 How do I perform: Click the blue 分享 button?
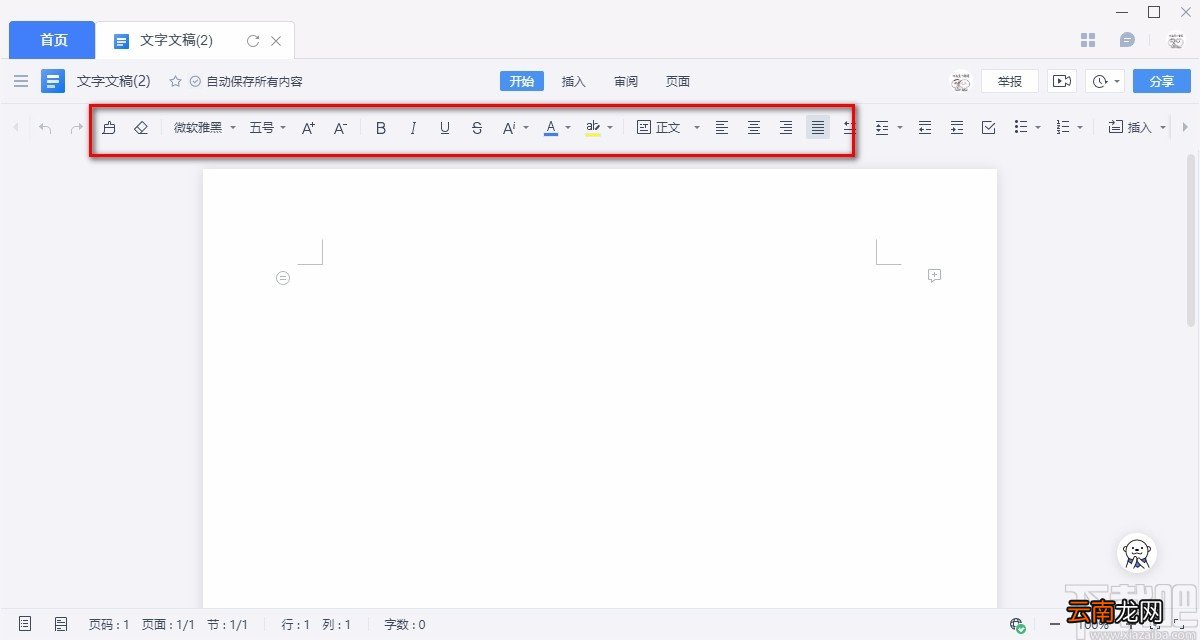[x=1162, y=81]
